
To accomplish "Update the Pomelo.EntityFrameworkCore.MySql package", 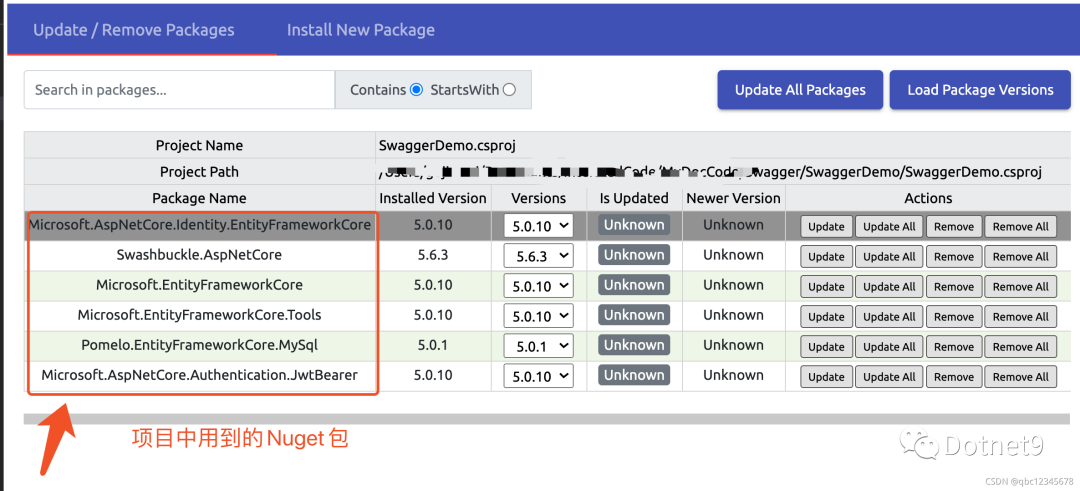I will pyautogui.click(x=827, y=347).
